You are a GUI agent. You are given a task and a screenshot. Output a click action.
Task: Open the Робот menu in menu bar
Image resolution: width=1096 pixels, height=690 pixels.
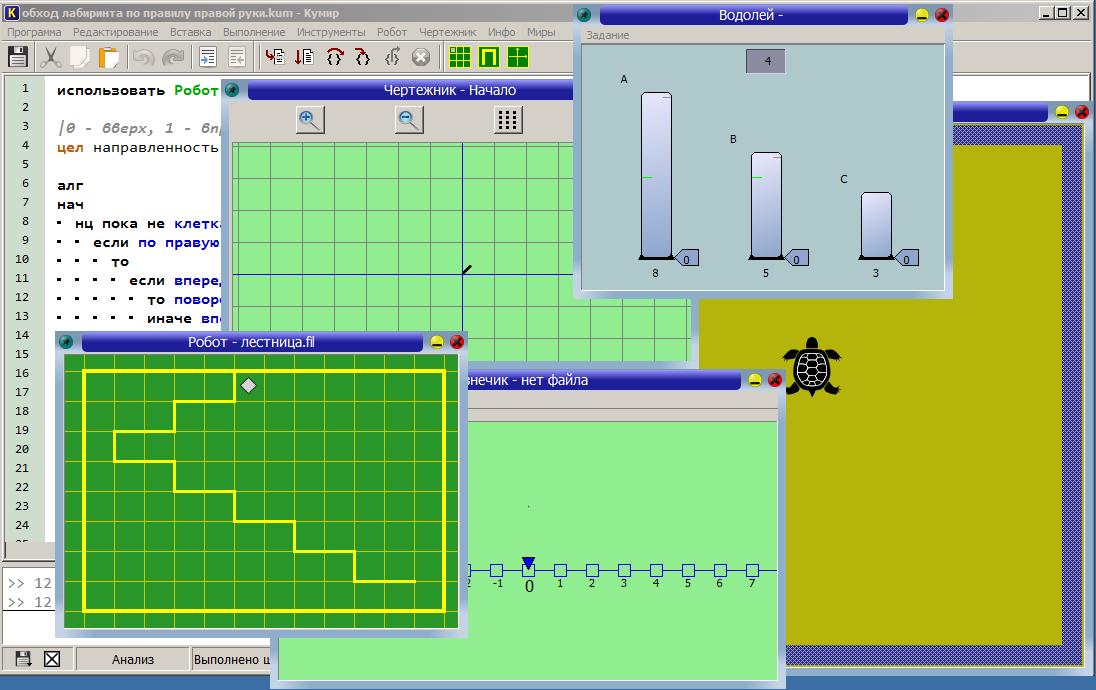pyautogui.click(x=391, y=32)
